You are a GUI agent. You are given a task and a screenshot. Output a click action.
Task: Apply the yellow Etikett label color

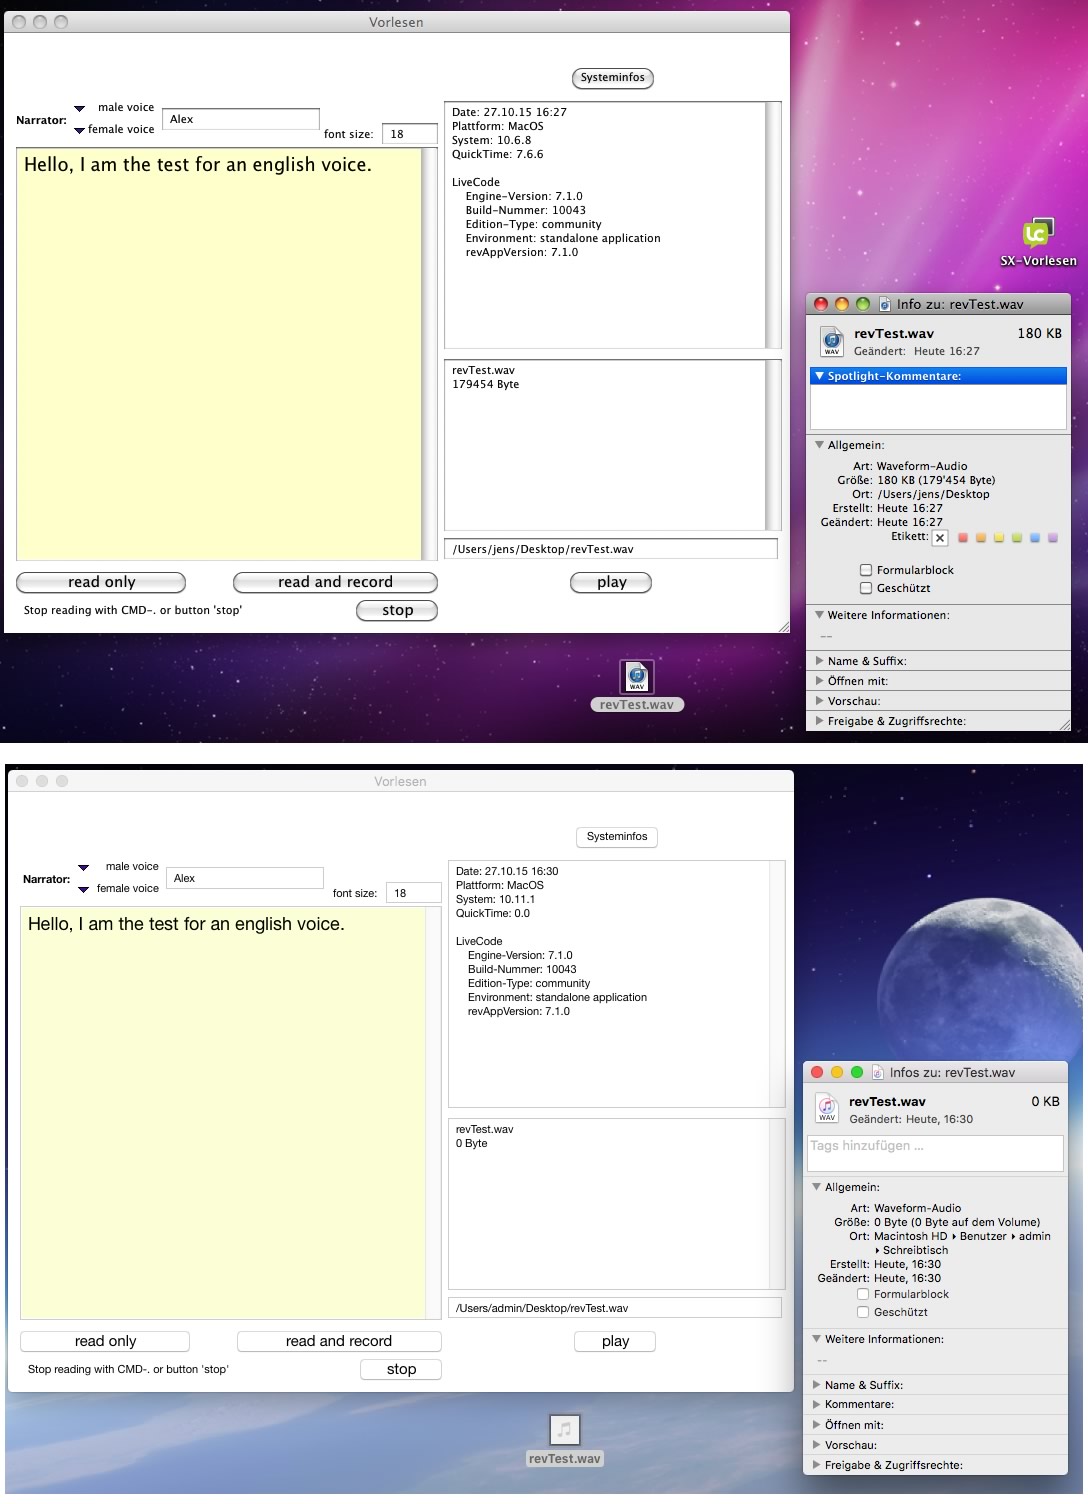(999, 538)
